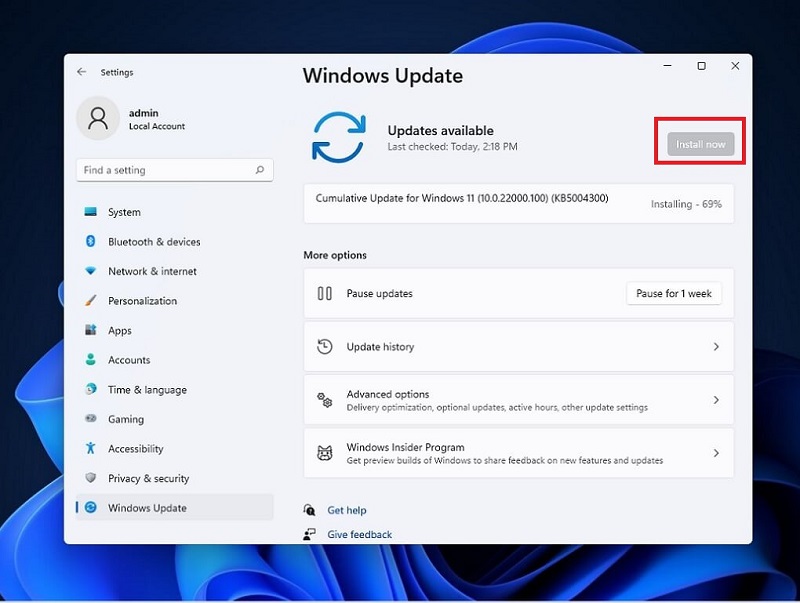Click the Bluetooth icon in sidebar
Image resolution: width=800 pixels, height=603 pixels.
(91, 241)
